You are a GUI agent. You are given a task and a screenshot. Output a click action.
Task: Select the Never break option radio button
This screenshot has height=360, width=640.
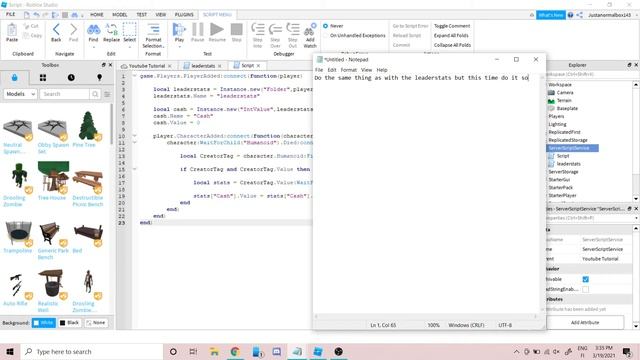coord(325,26)
